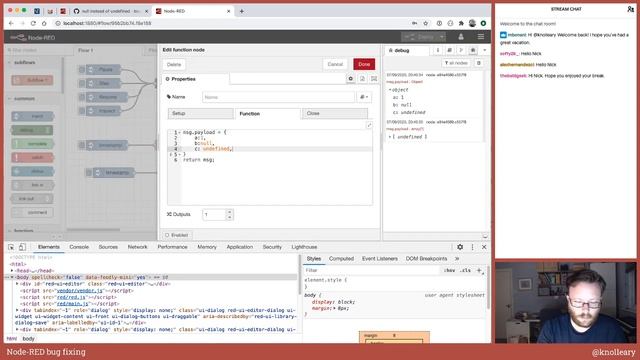Screen dimensions: 640x360
Task: Open node appearance icon in Properties
Action: click(374, 79)
